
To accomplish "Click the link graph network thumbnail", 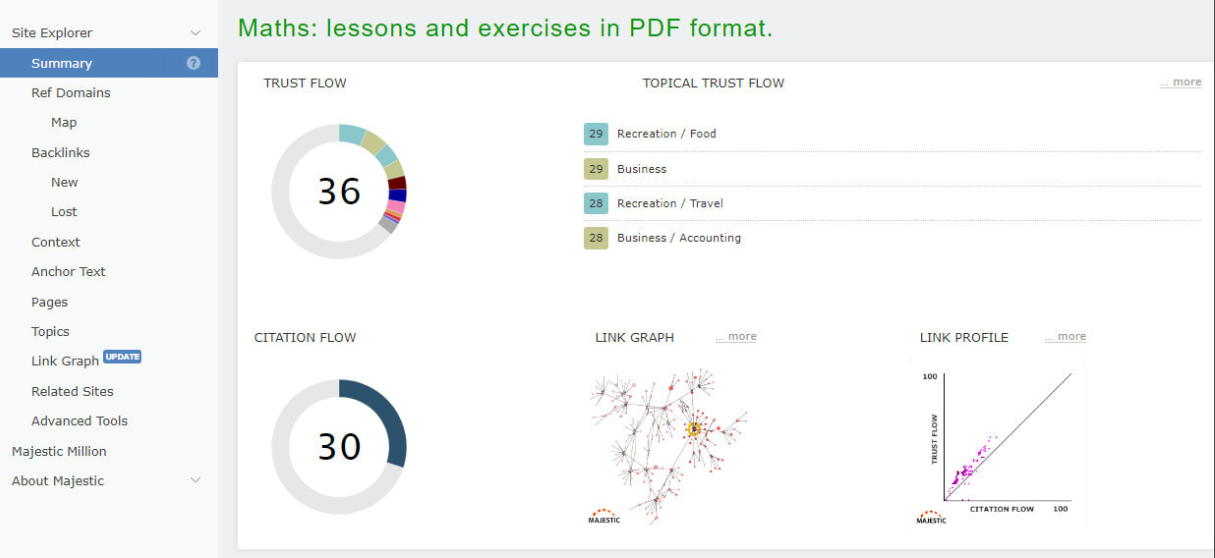I will 668,440.
